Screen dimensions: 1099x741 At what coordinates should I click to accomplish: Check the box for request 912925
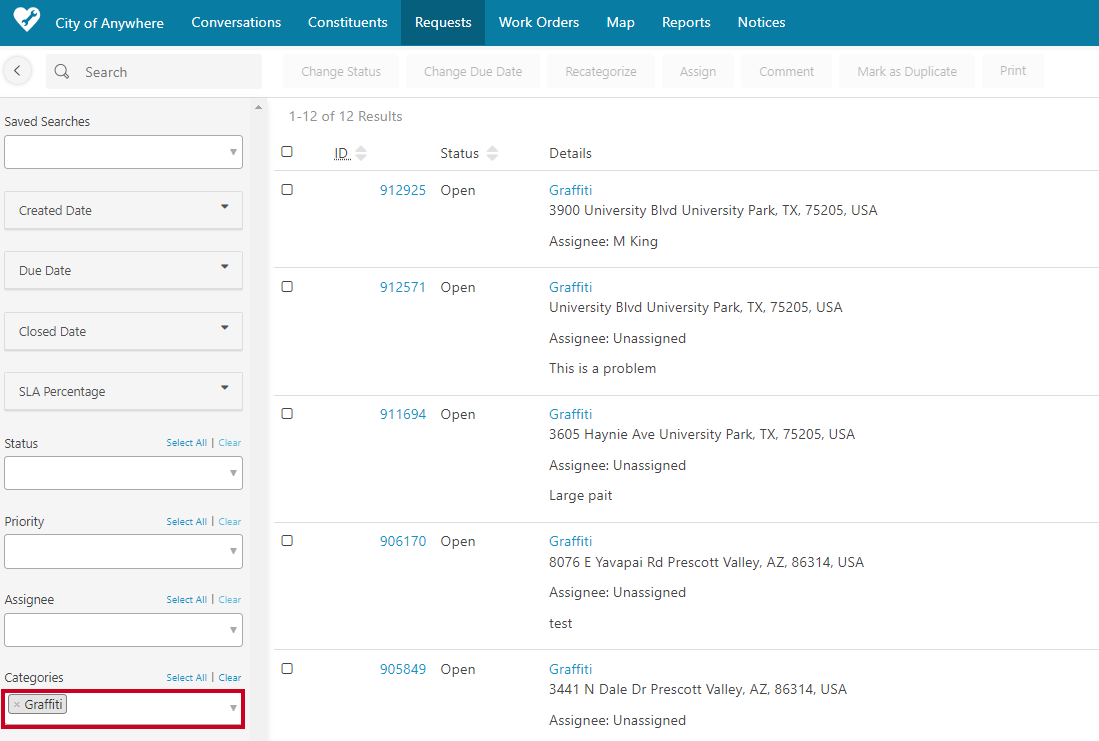coord(287,189)
